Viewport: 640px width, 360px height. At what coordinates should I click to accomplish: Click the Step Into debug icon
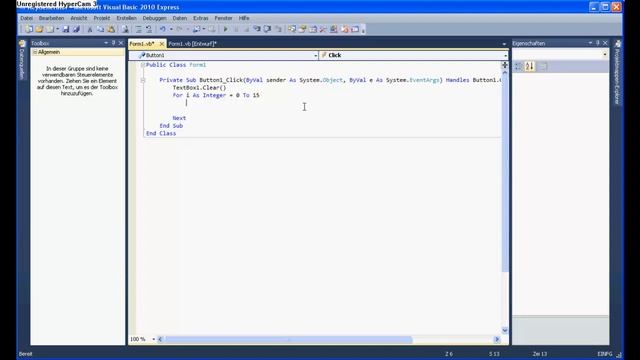tap(257, 29)
